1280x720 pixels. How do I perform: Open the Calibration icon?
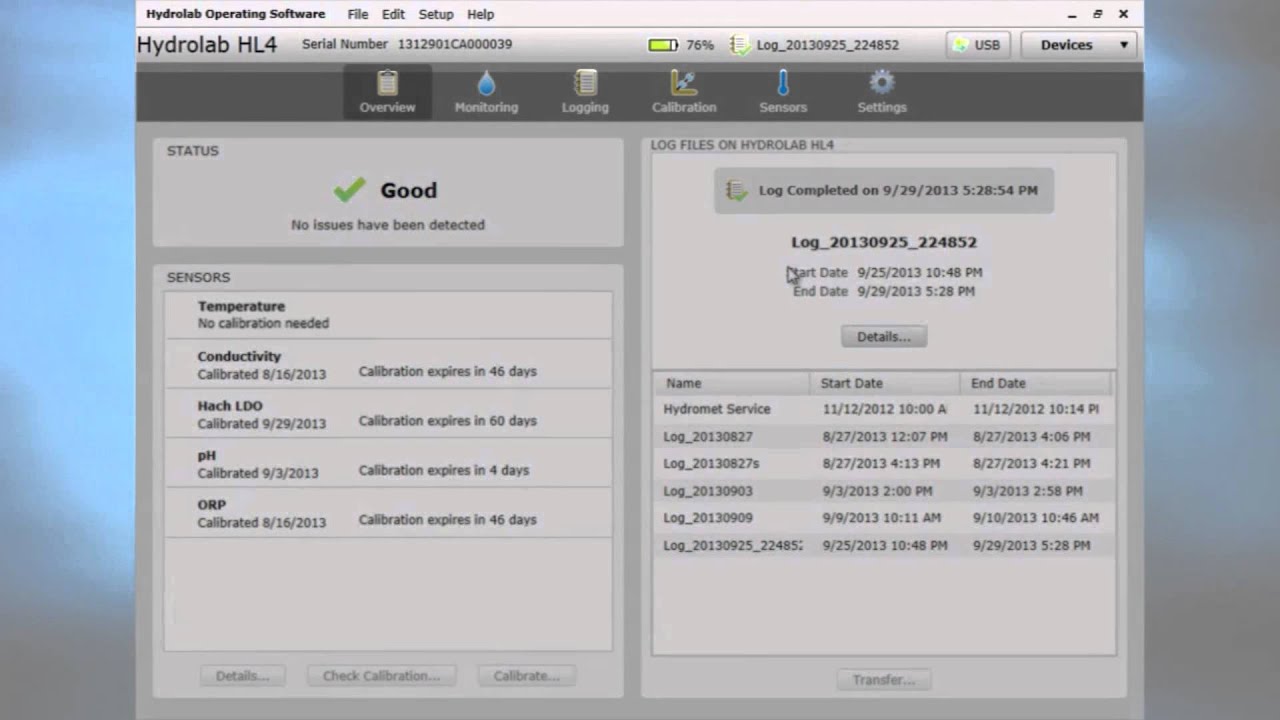click(684, 82)
